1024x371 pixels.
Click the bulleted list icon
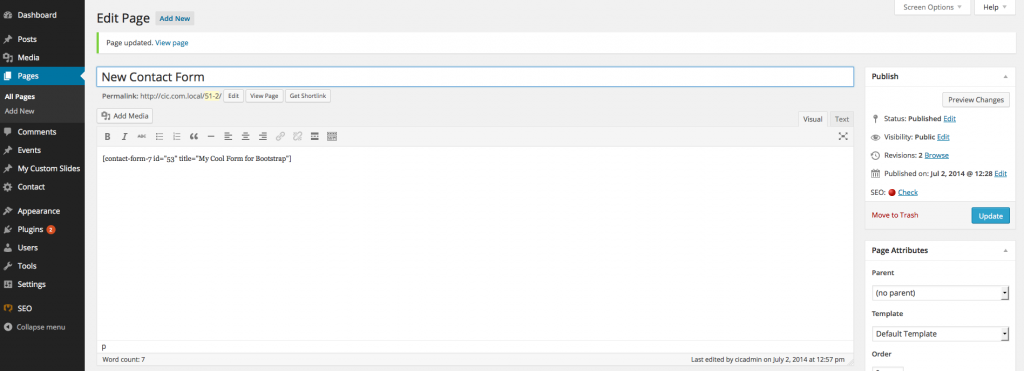[159, 137]
